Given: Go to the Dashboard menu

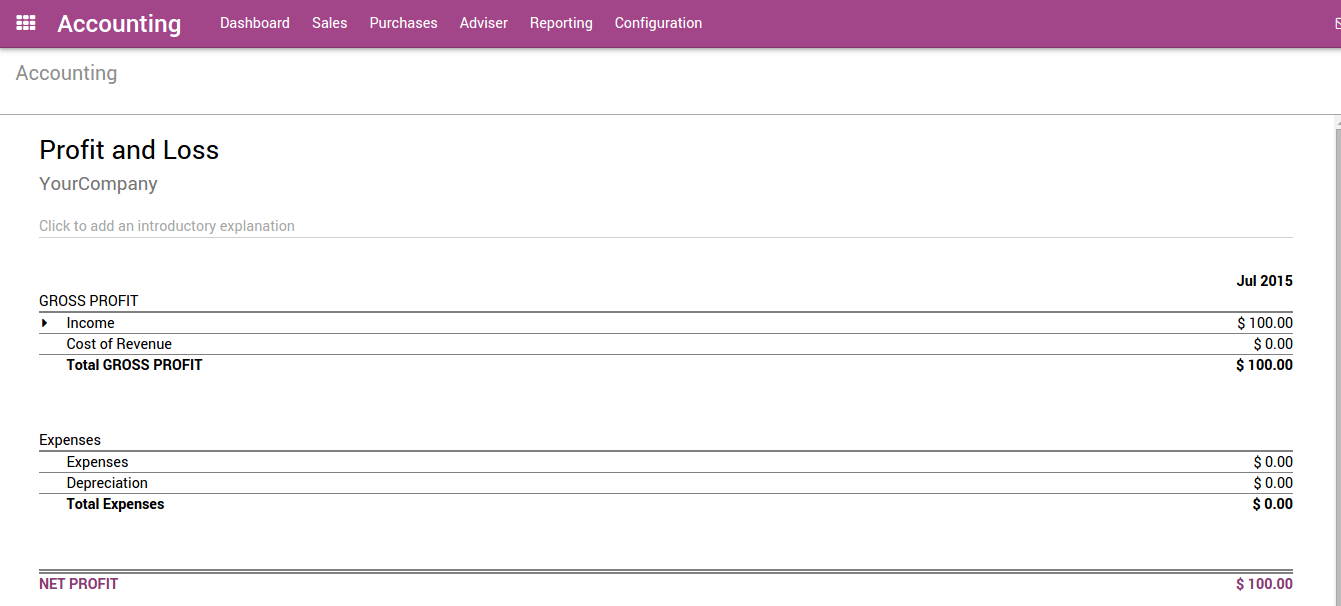Looking at the screenshot, I should coord(255,22).
